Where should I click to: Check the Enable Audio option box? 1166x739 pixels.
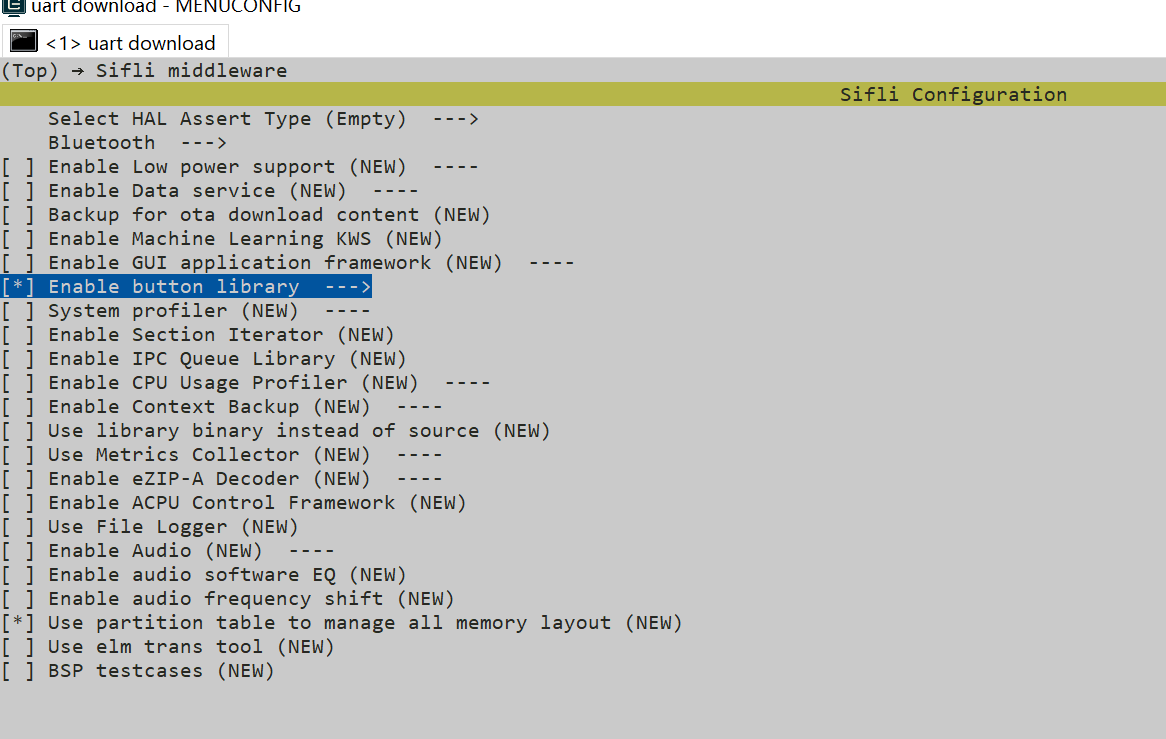pos(18,551)
